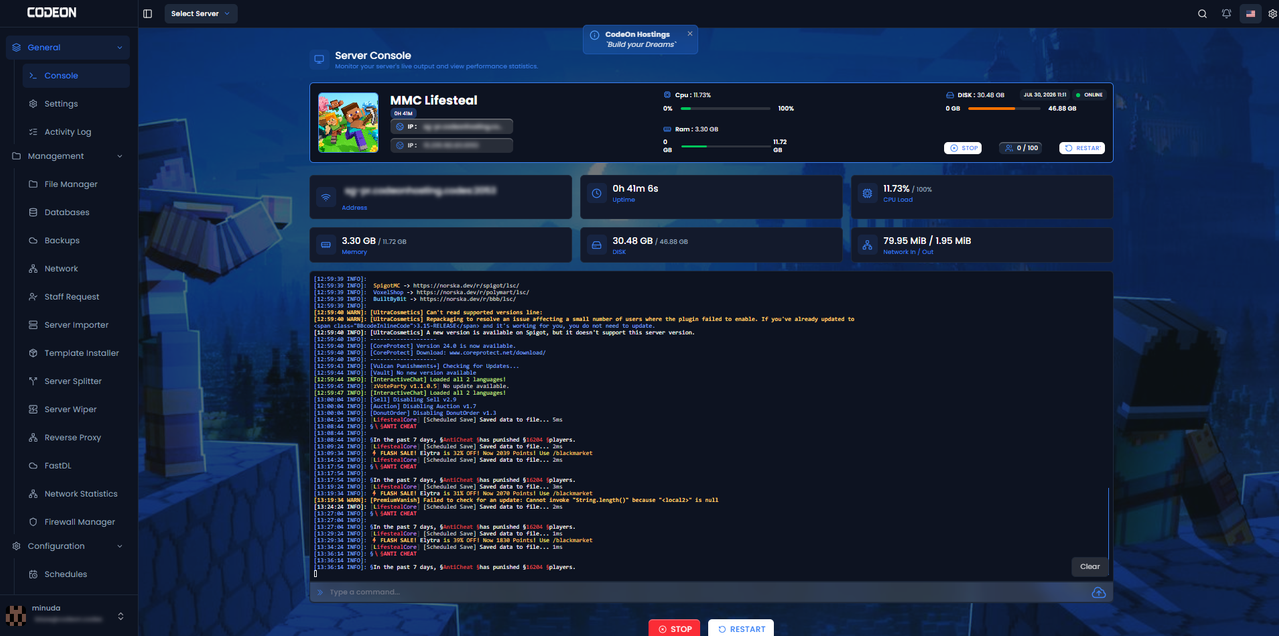Image resolution: width=1279 pixels, height=636 pixels.
Task: Collapse the Management section
Action: pyautogui.click(x=69, y=156)
